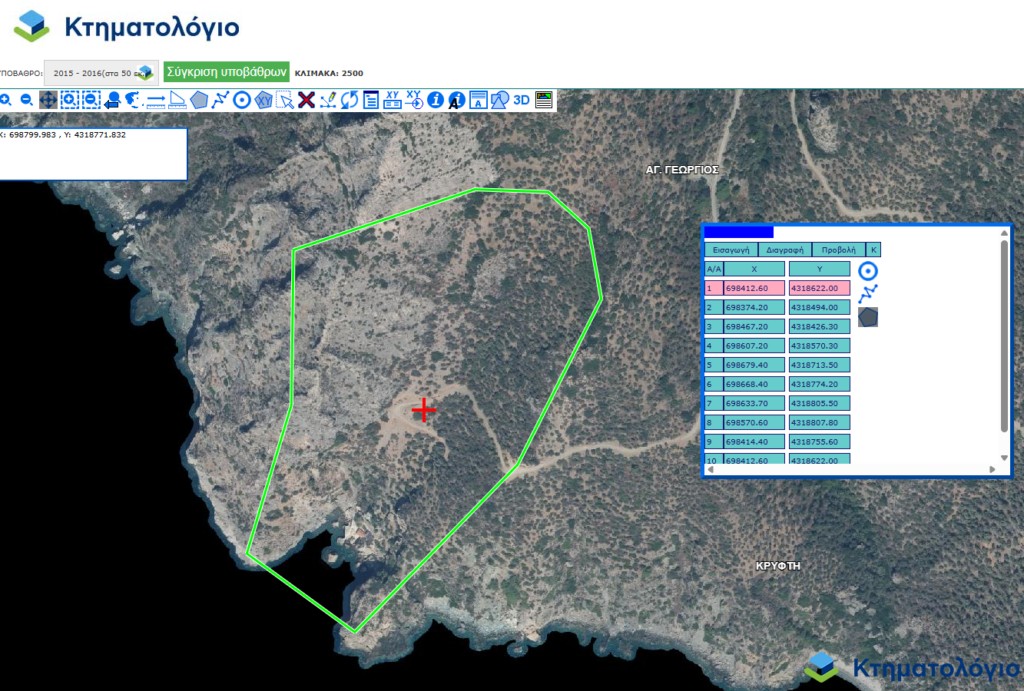Click the circle point tool in toolbar

pyautogui.click(x=241, y=100)
